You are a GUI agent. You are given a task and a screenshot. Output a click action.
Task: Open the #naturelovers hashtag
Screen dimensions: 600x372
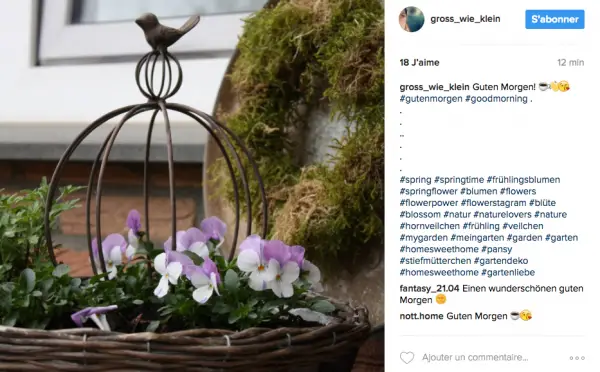coord(502,214)
